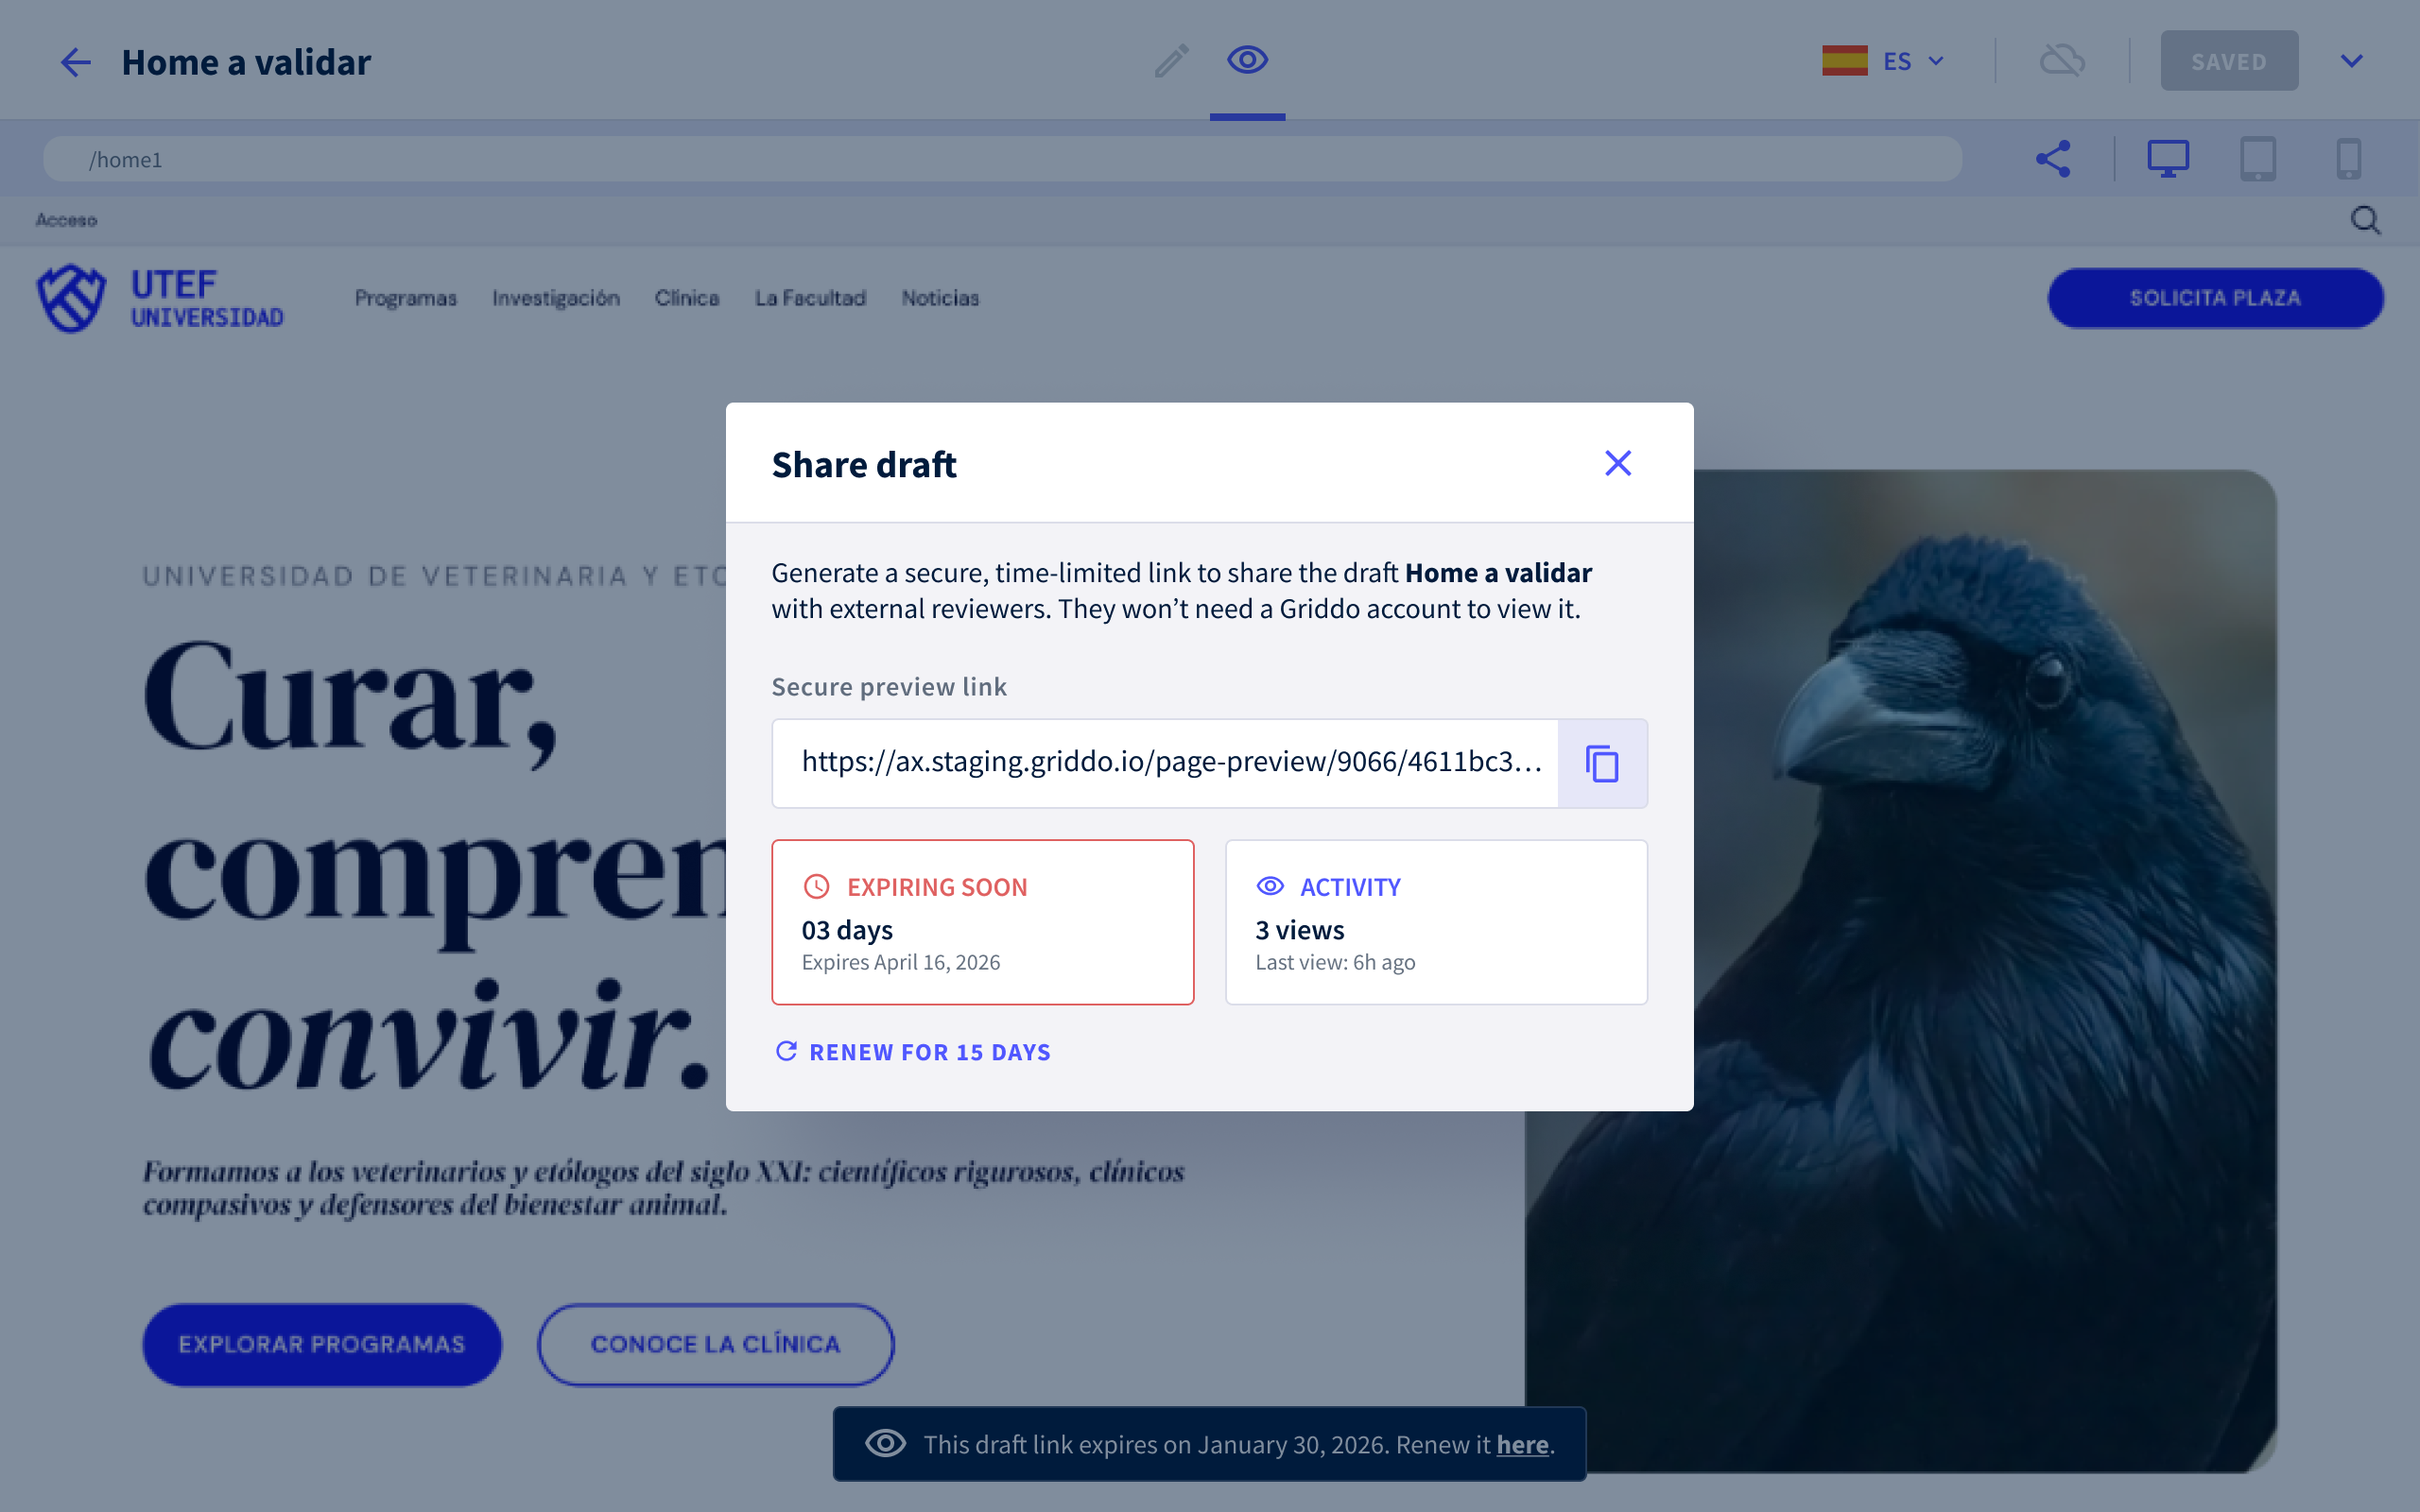Select the eye preview mode tab
2420x1512 pixels.
(x=1247, y=60)
